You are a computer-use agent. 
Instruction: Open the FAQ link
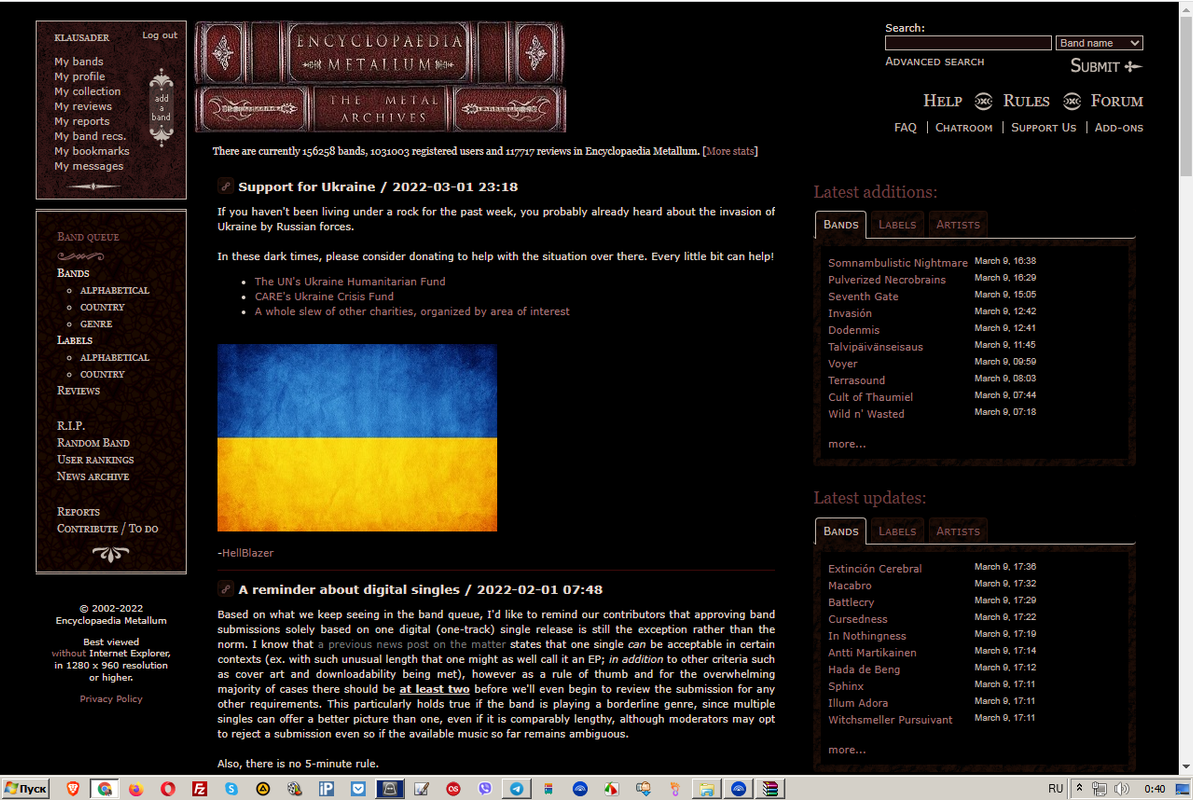pos(905,127)
